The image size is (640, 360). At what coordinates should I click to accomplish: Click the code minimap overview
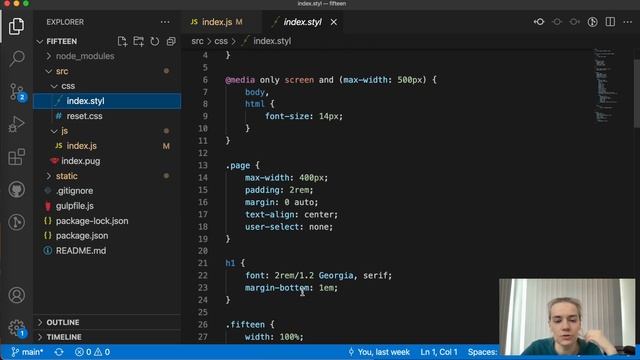coord(606,86)
